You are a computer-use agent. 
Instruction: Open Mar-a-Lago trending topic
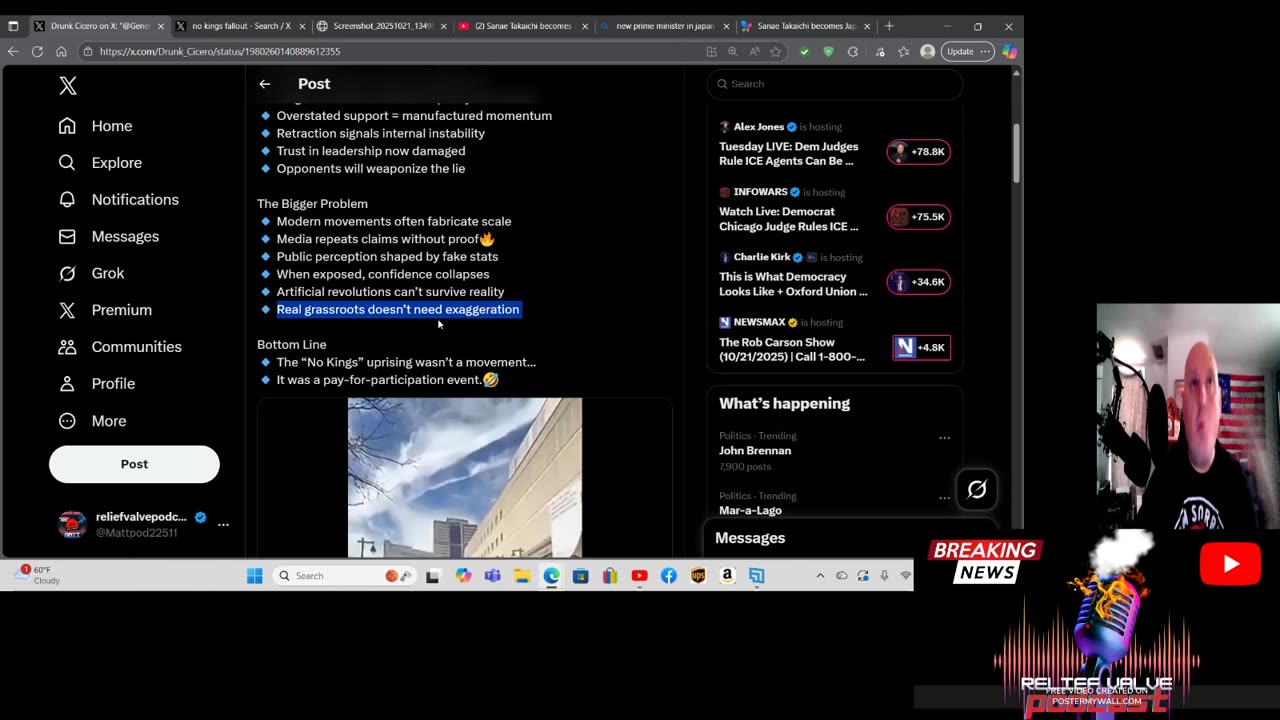click(x=750, y=510)
